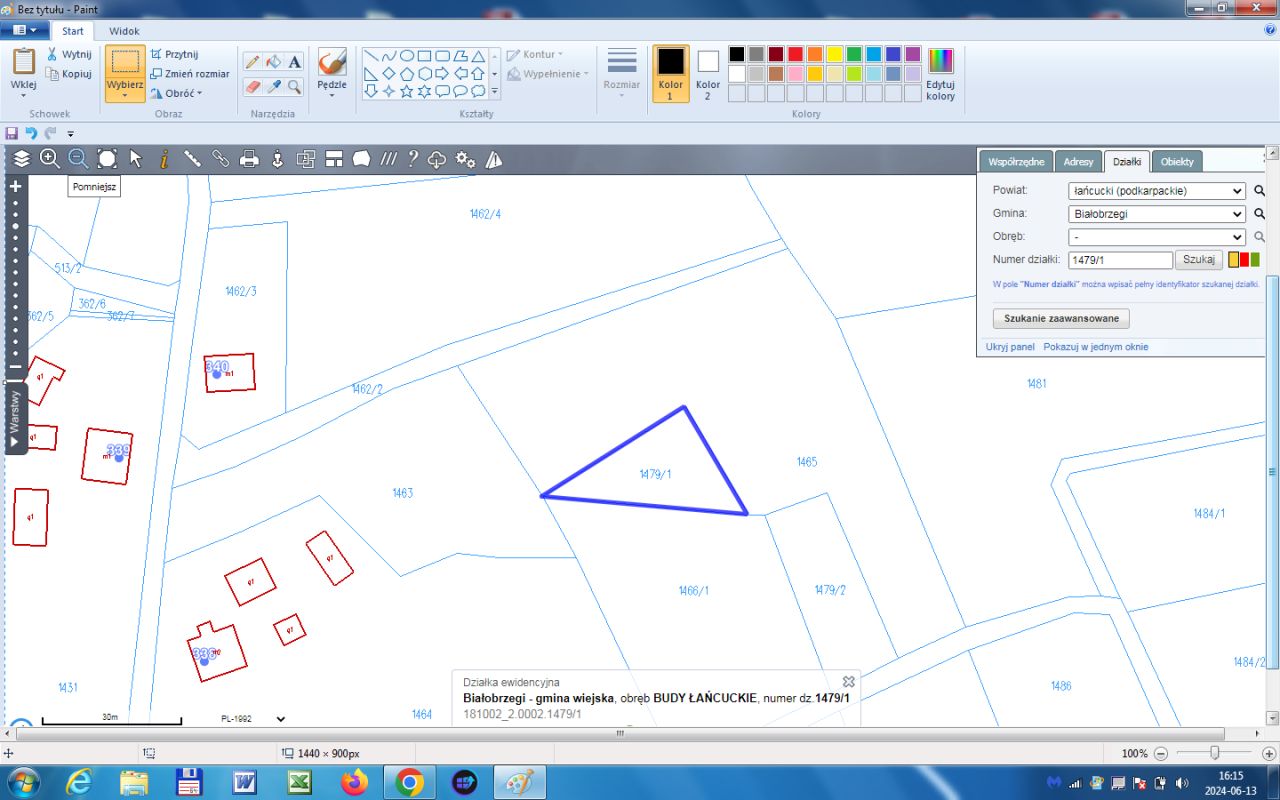Switch active color to Kolor 2
The height and width of the screenshot is (800, 1280).
click(708, 73)
